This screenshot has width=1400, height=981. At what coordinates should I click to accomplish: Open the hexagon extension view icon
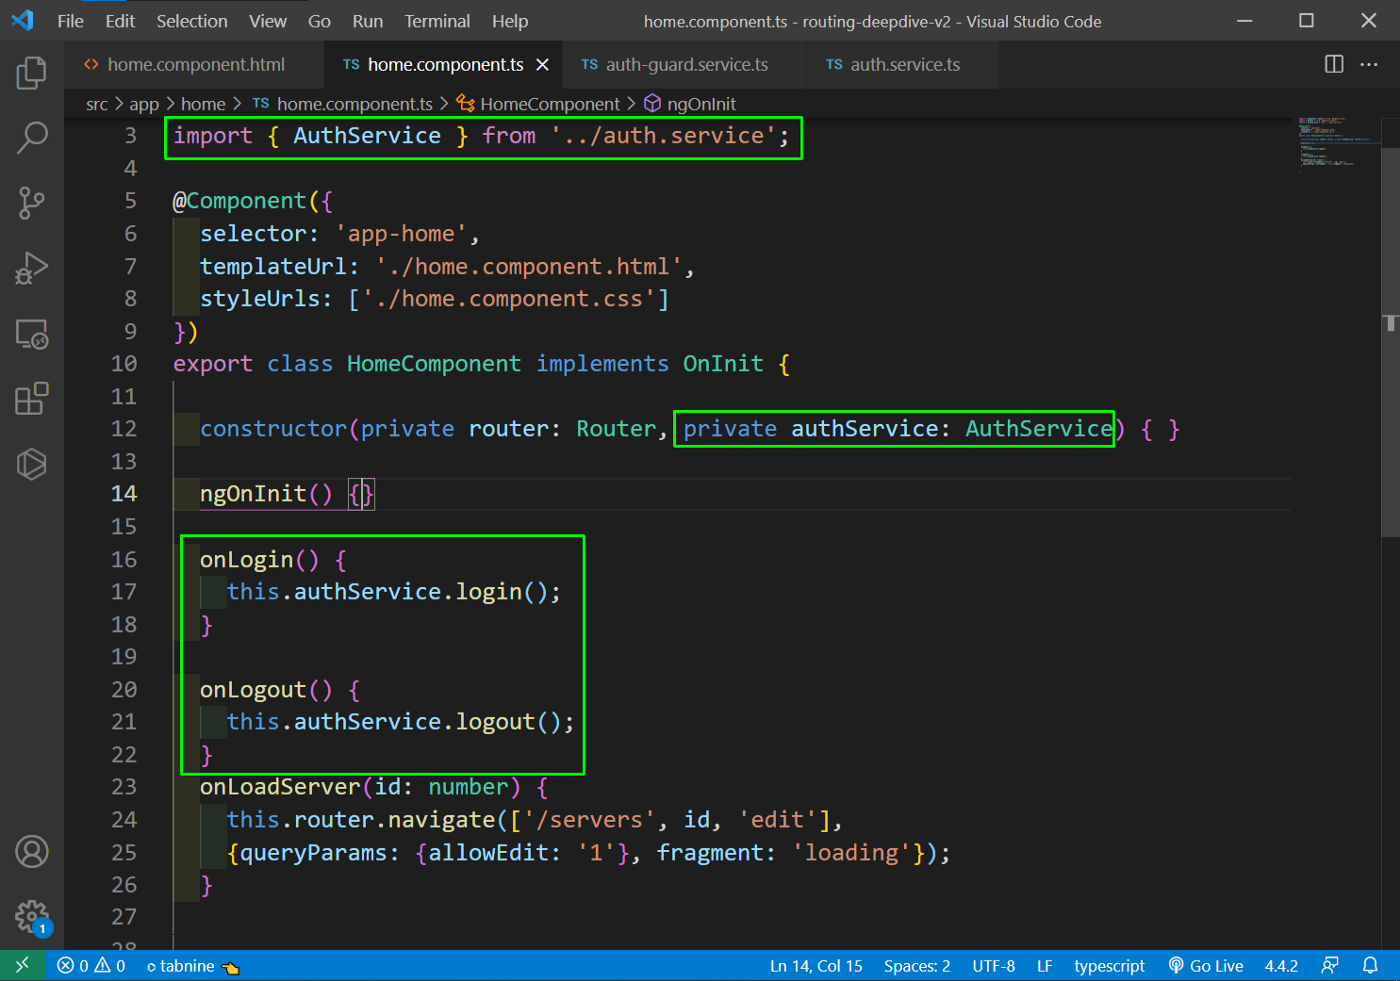32,464
